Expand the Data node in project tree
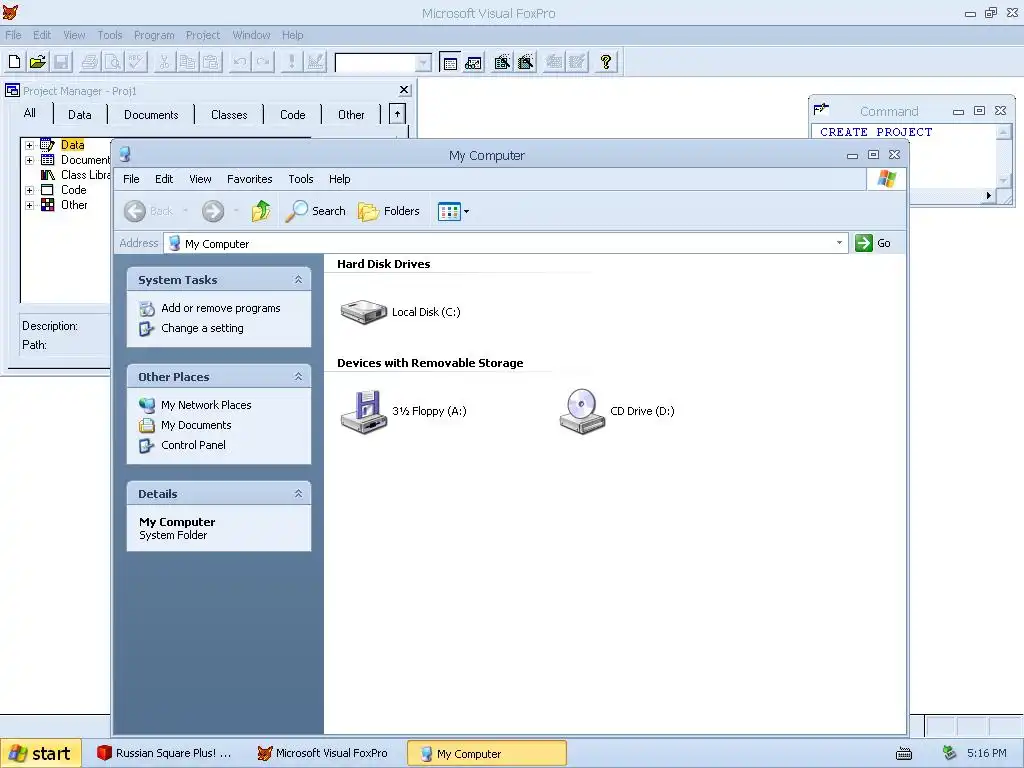 29,145
